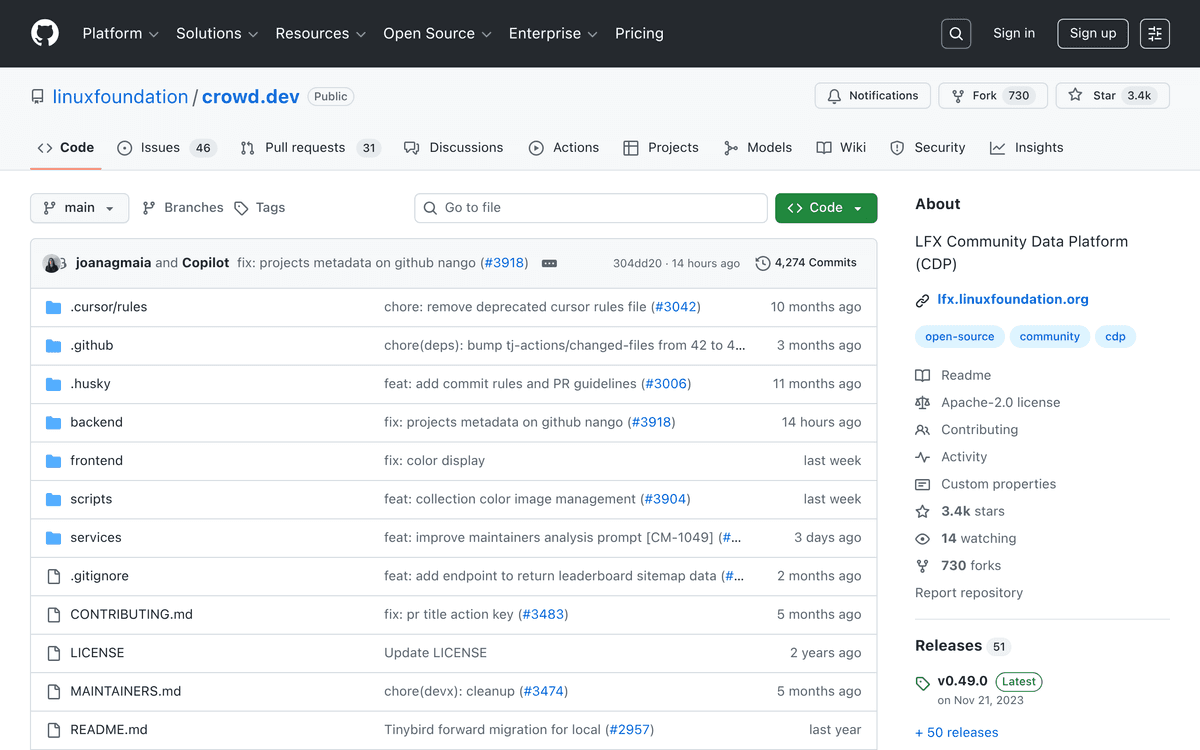Open the Insights tab

1027,148
